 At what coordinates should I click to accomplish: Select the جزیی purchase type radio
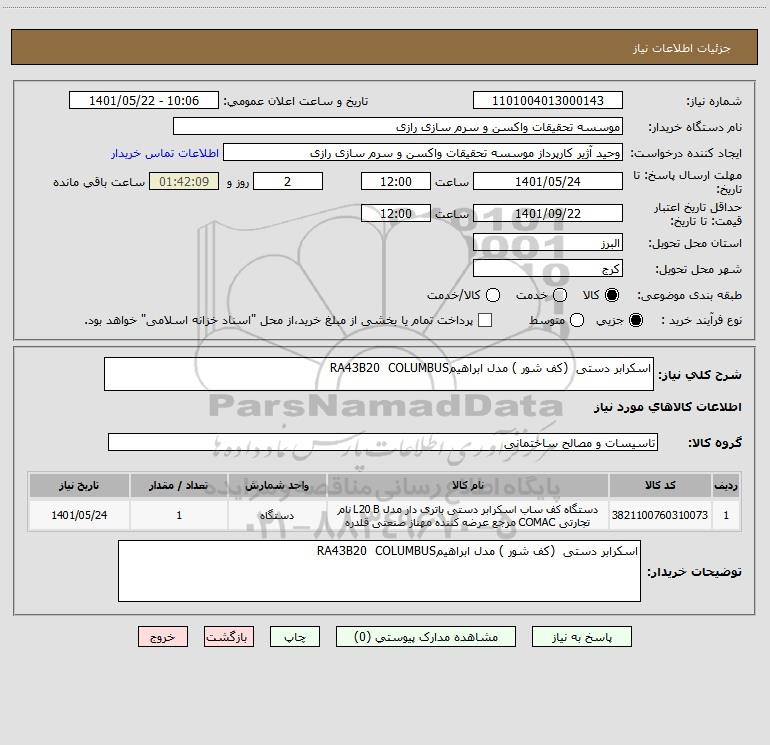tap(635, 320)
